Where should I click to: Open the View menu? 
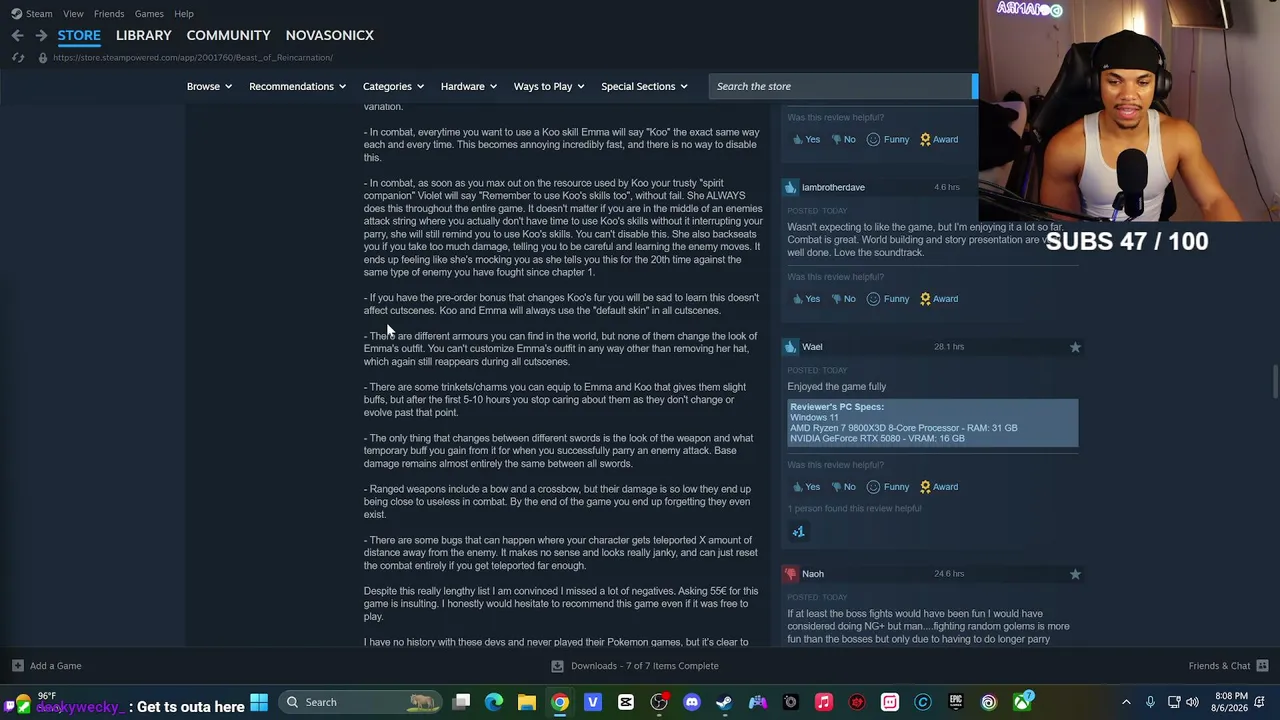coord(73,13)
